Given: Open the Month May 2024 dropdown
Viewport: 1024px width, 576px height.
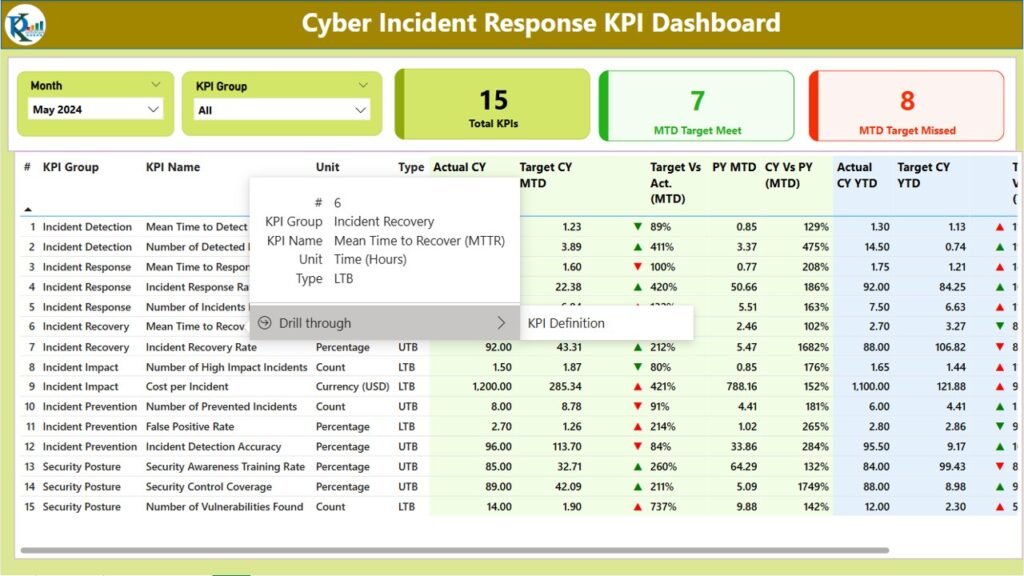Looking at the screenshot, I should 95,109.
